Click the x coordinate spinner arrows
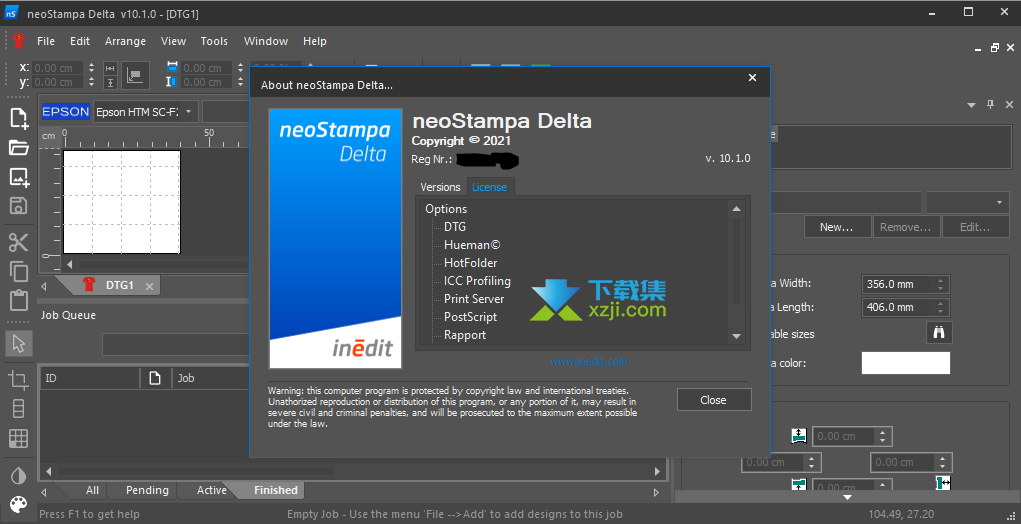This screenshot has width=1021, height=524. coord(91,68)
